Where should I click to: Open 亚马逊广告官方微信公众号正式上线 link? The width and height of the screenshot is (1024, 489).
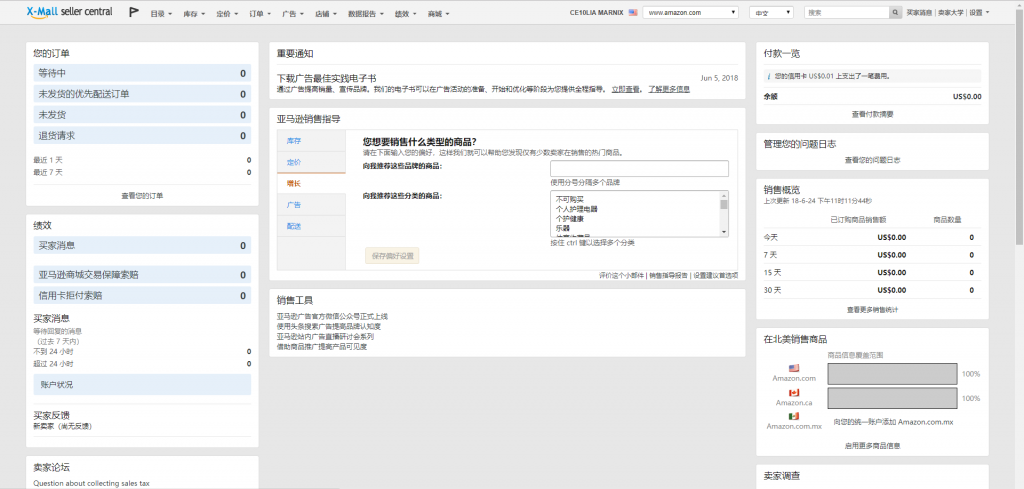click(332, 317)
